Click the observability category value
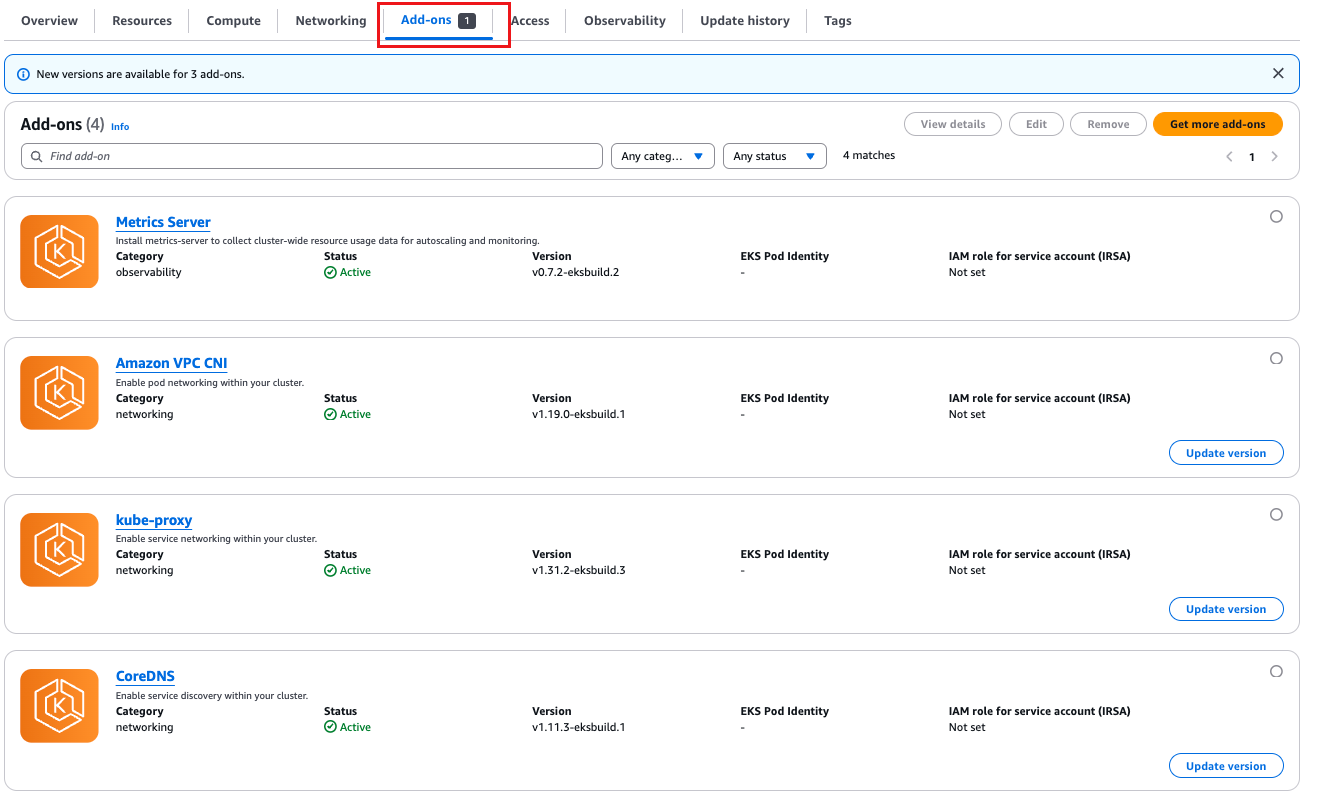Image resolution: width=1340 pixels, height=800 pixels. coord(149,272)
